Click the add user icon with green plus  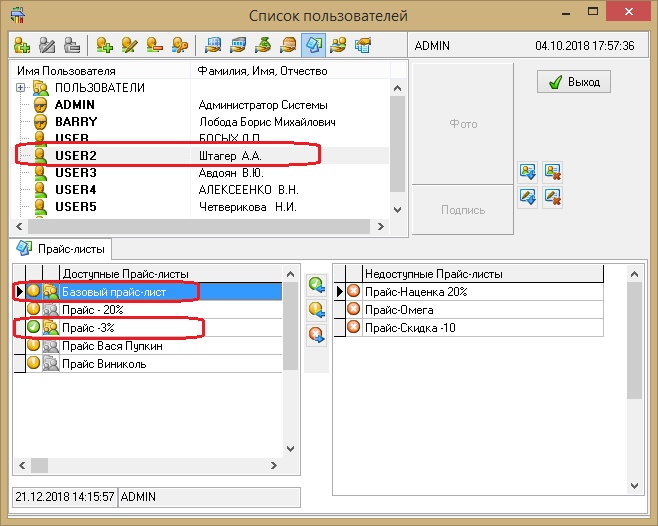(104, 45)
